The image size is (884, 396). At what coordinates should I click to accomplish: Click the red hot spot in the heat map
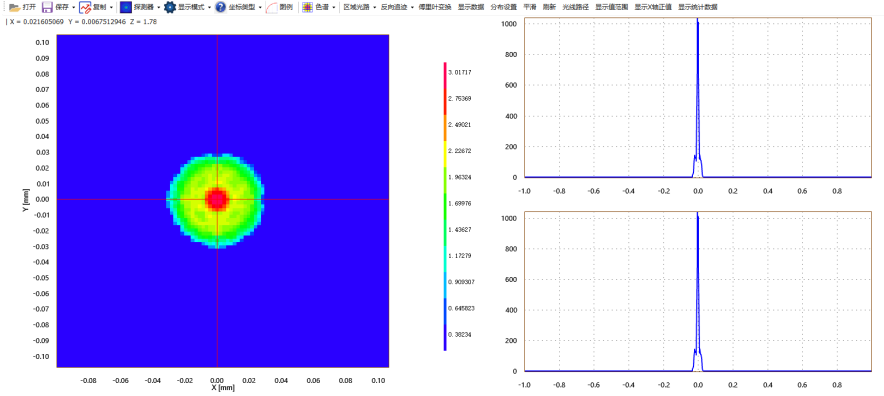[217, 199]
